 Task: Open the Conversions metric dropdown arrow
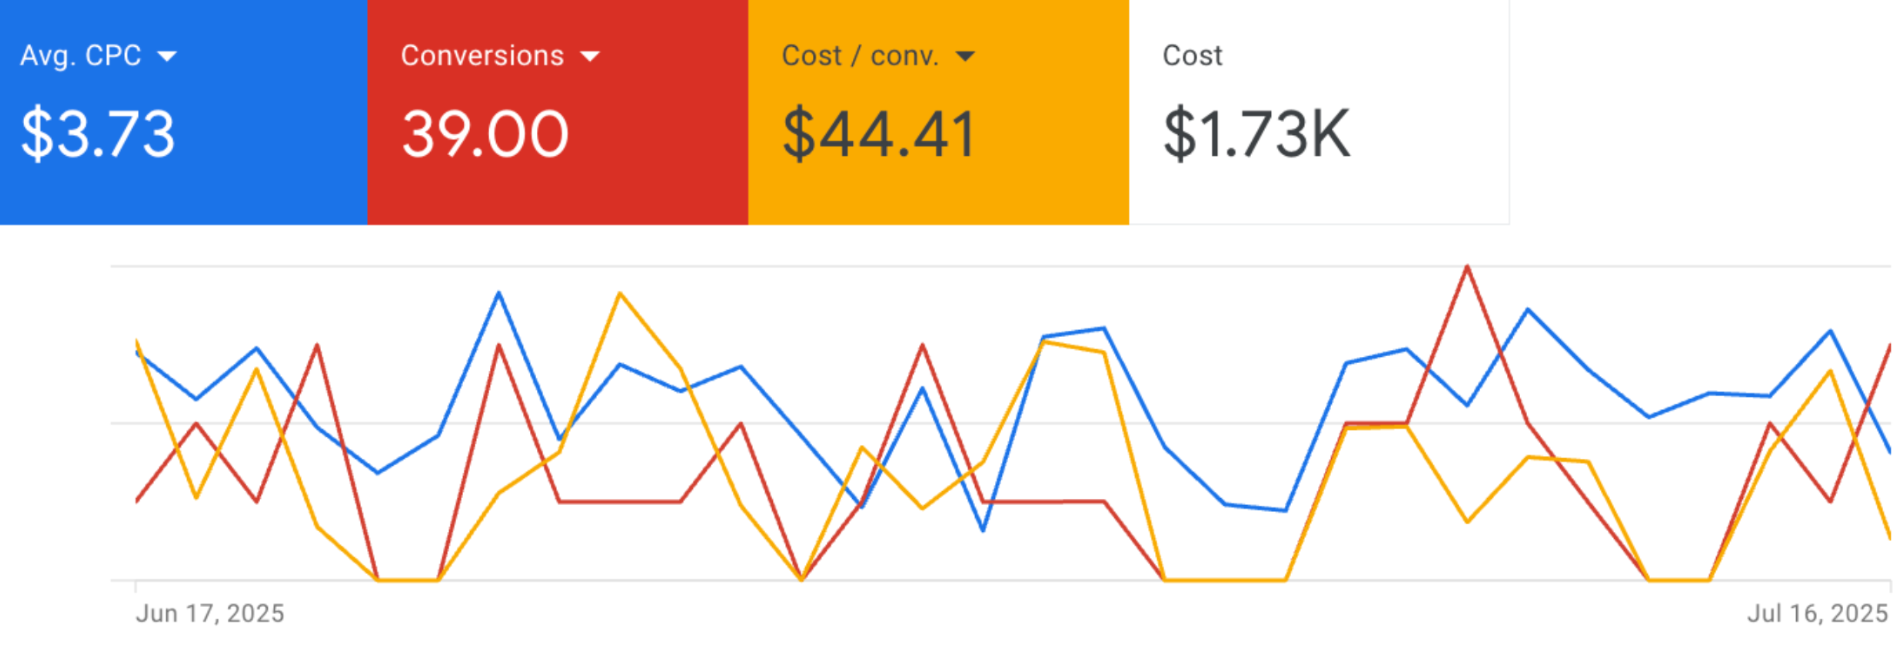tap(590, 56)
